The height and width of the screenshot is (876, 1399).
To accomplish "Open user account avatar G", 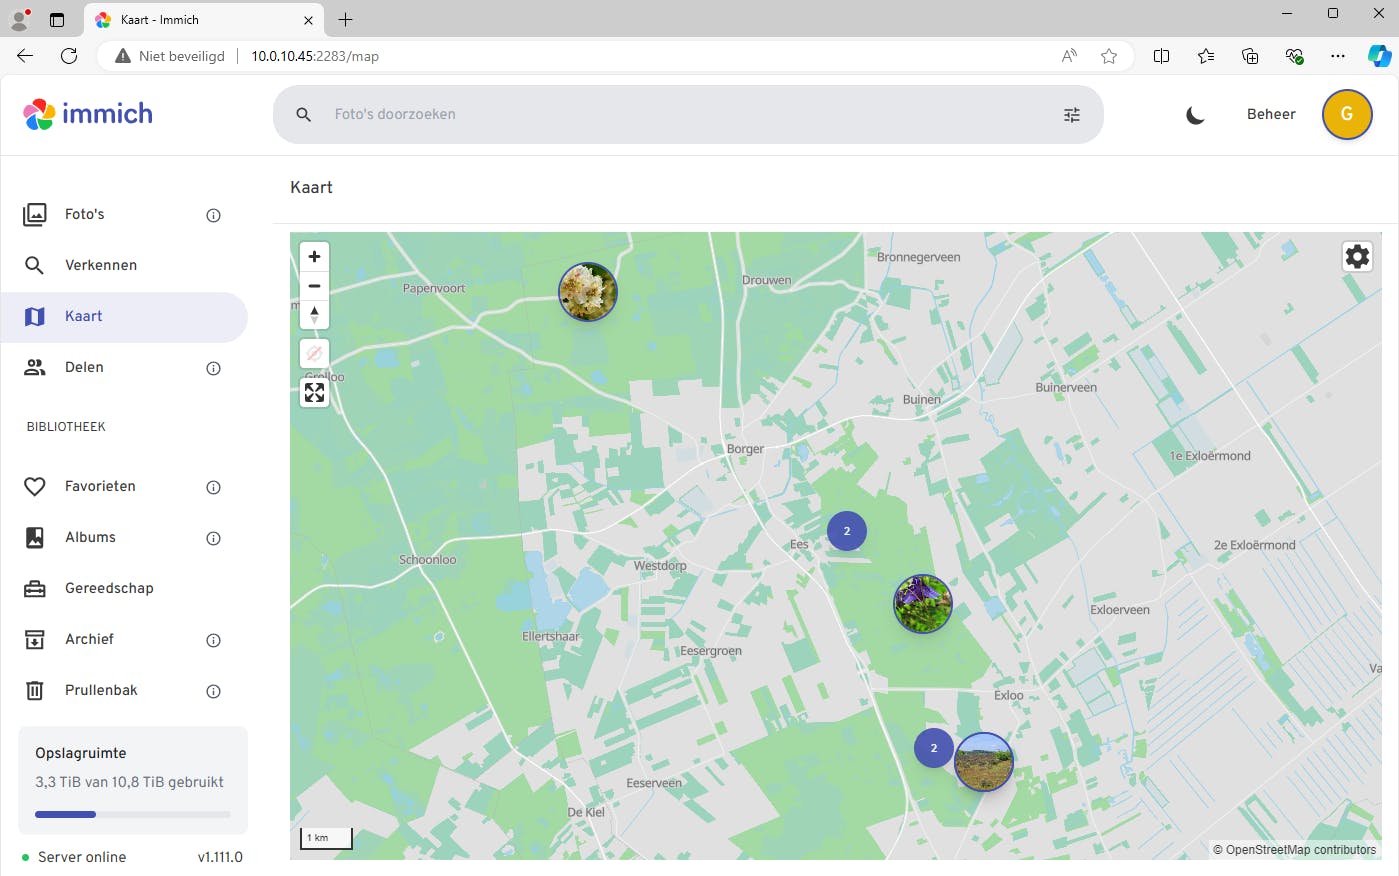I will [1347, 114].
